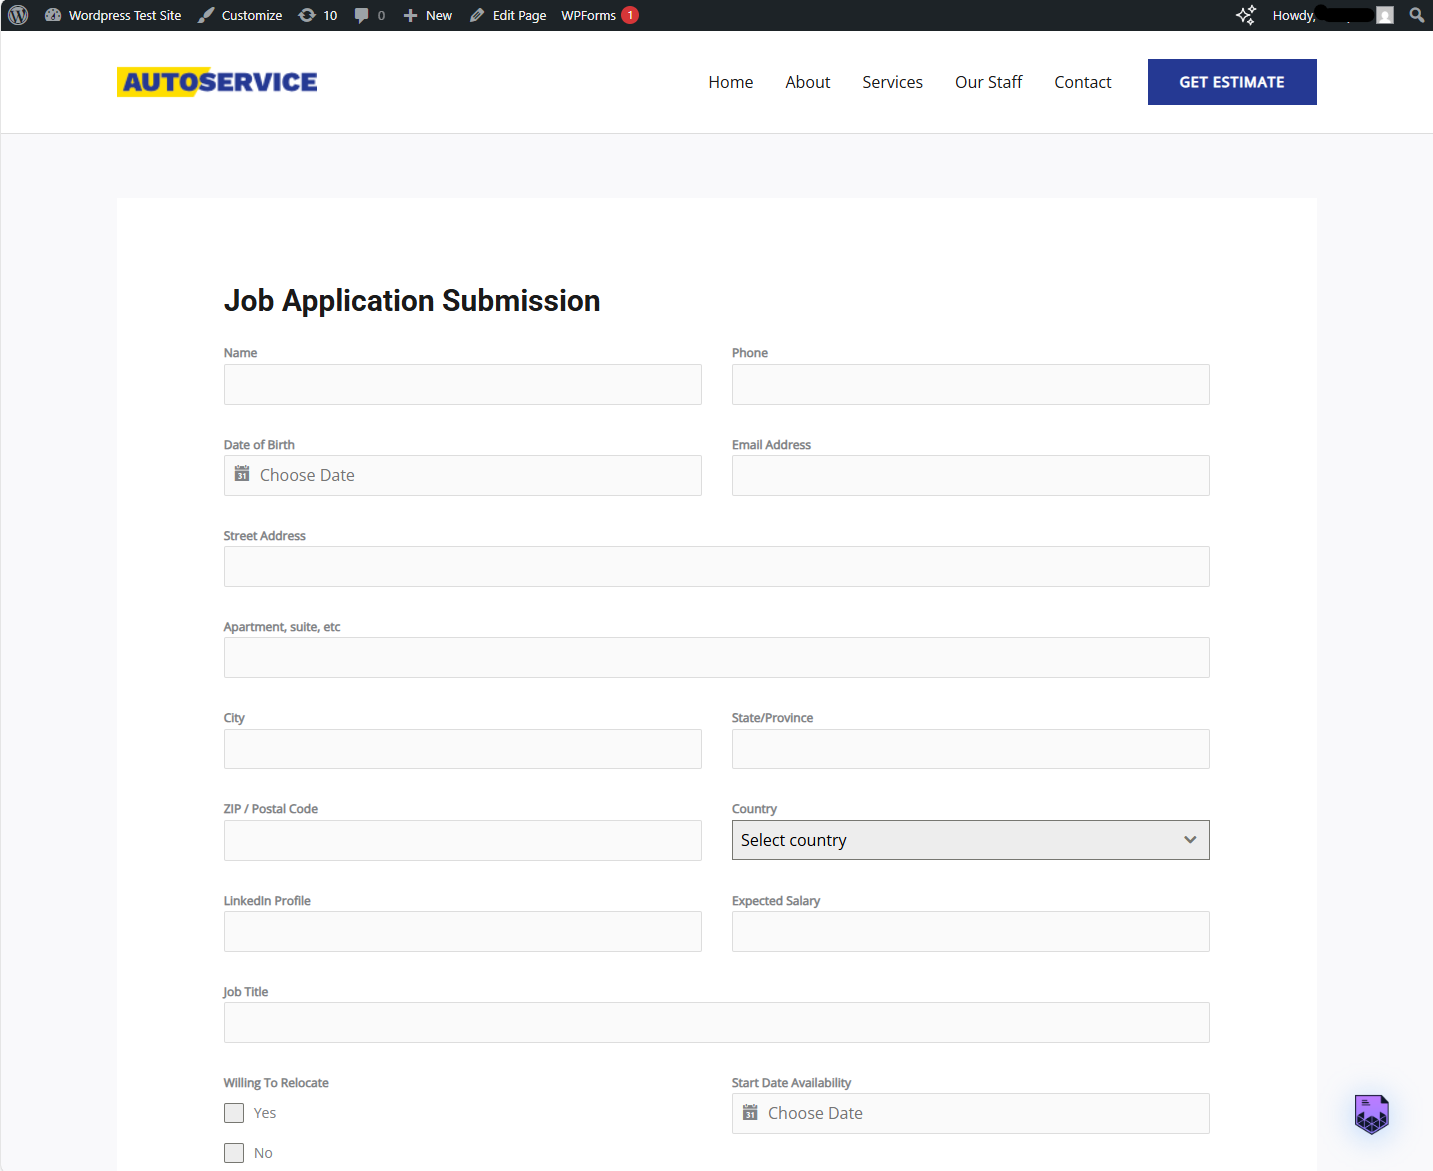Focus the Name input field
The height and width of the screenshot is (1171, 1433).
point(462,385)
